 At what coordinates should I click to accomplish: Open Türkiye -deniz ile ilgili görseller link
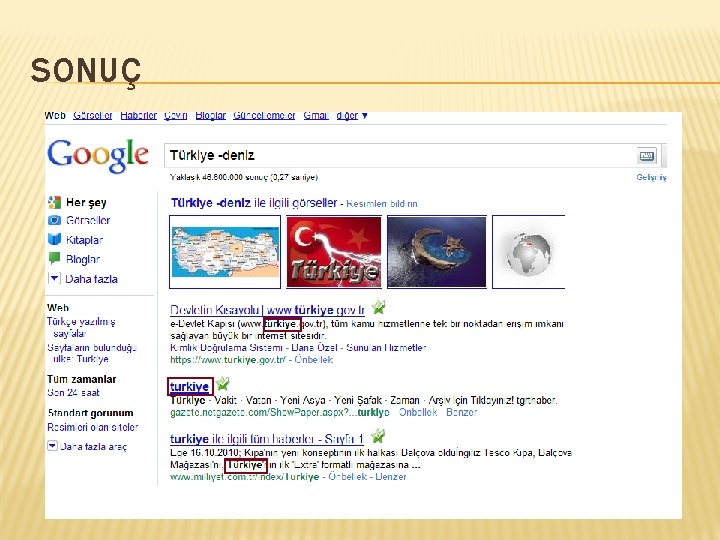(x=254, y=203)
